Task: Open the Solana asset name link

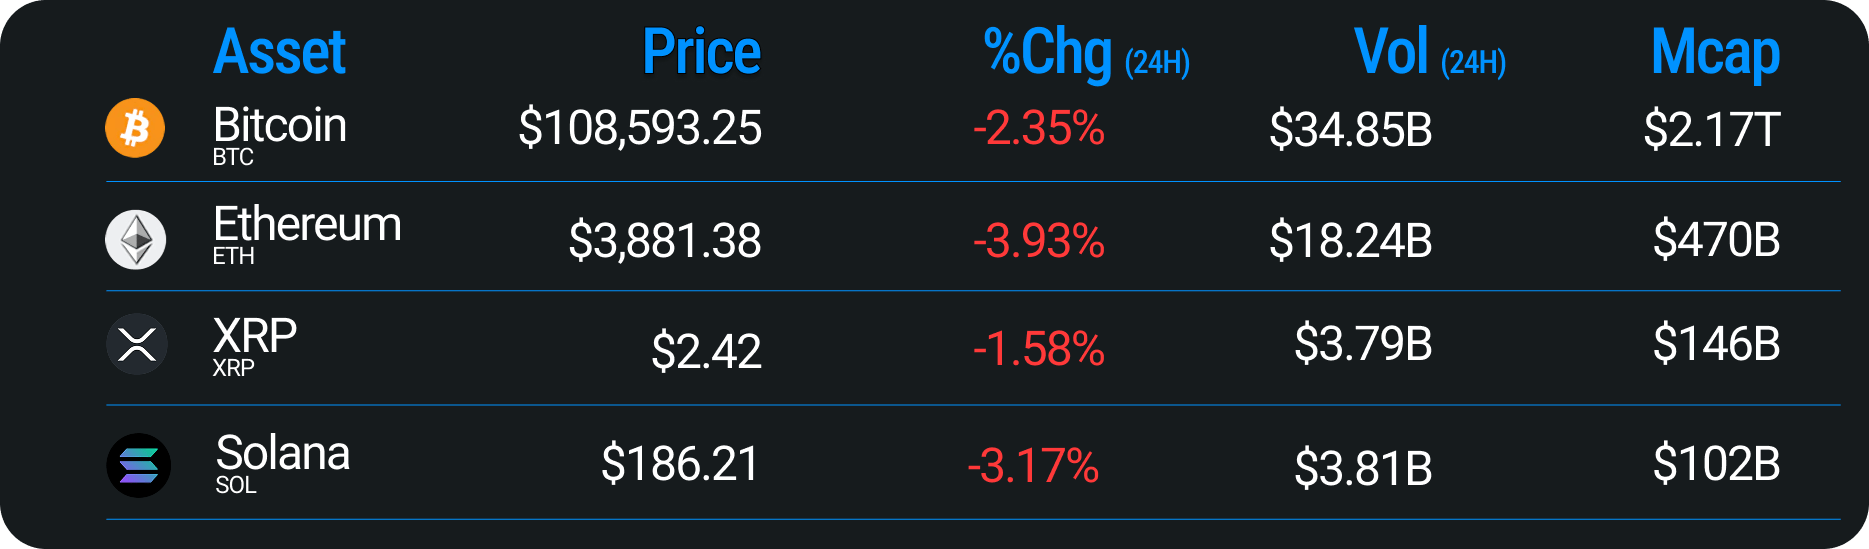Action: 283,453
